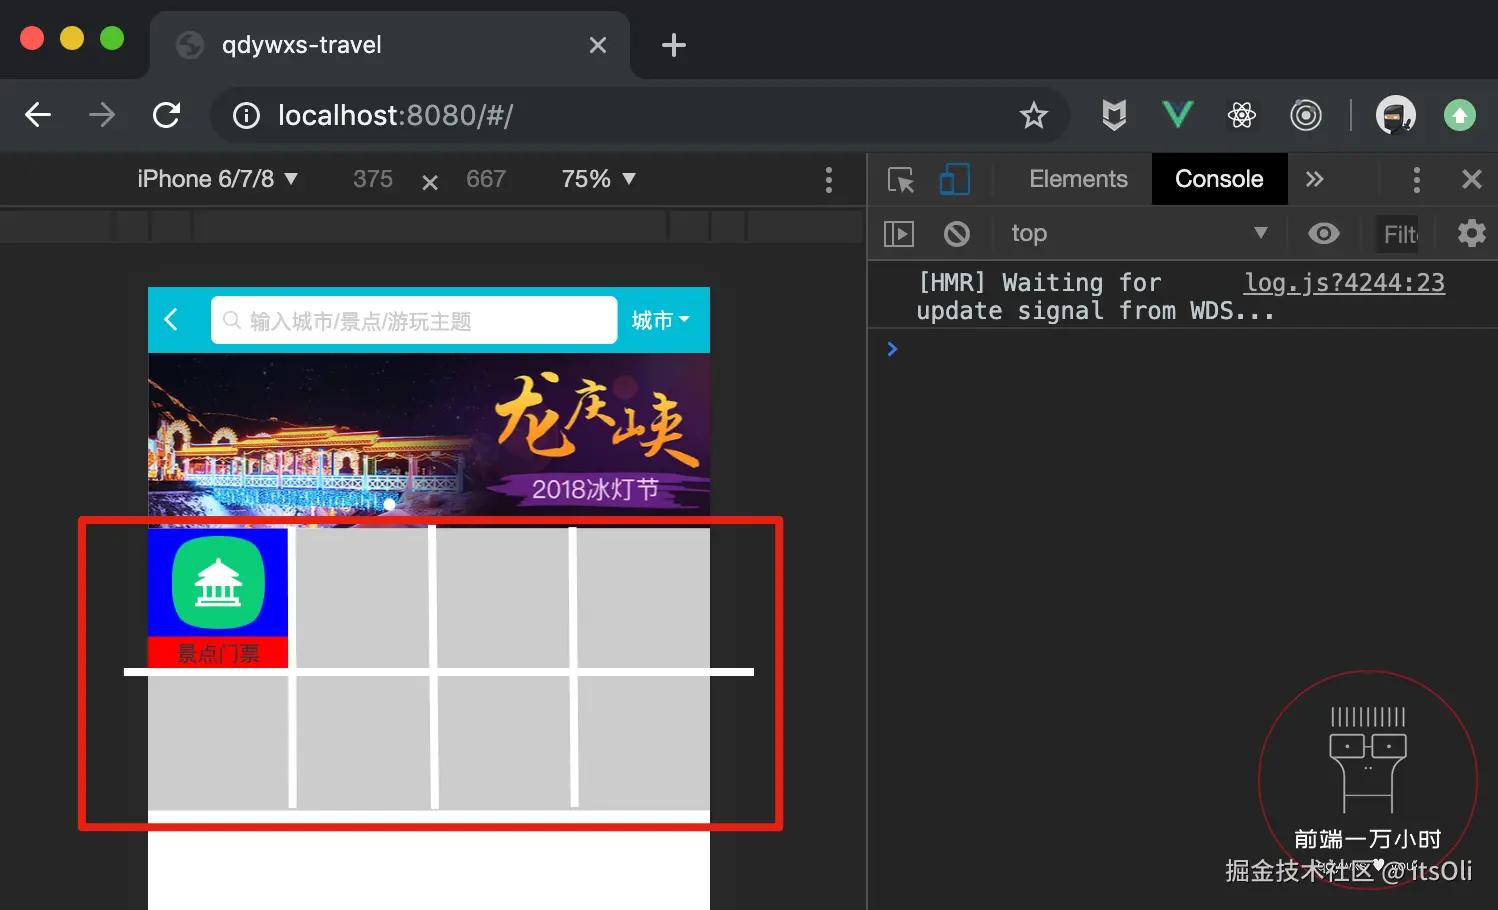1498x910 pixels.
Task: Open the iPhone 6/7/8 device dropdown
Action: 217,179
